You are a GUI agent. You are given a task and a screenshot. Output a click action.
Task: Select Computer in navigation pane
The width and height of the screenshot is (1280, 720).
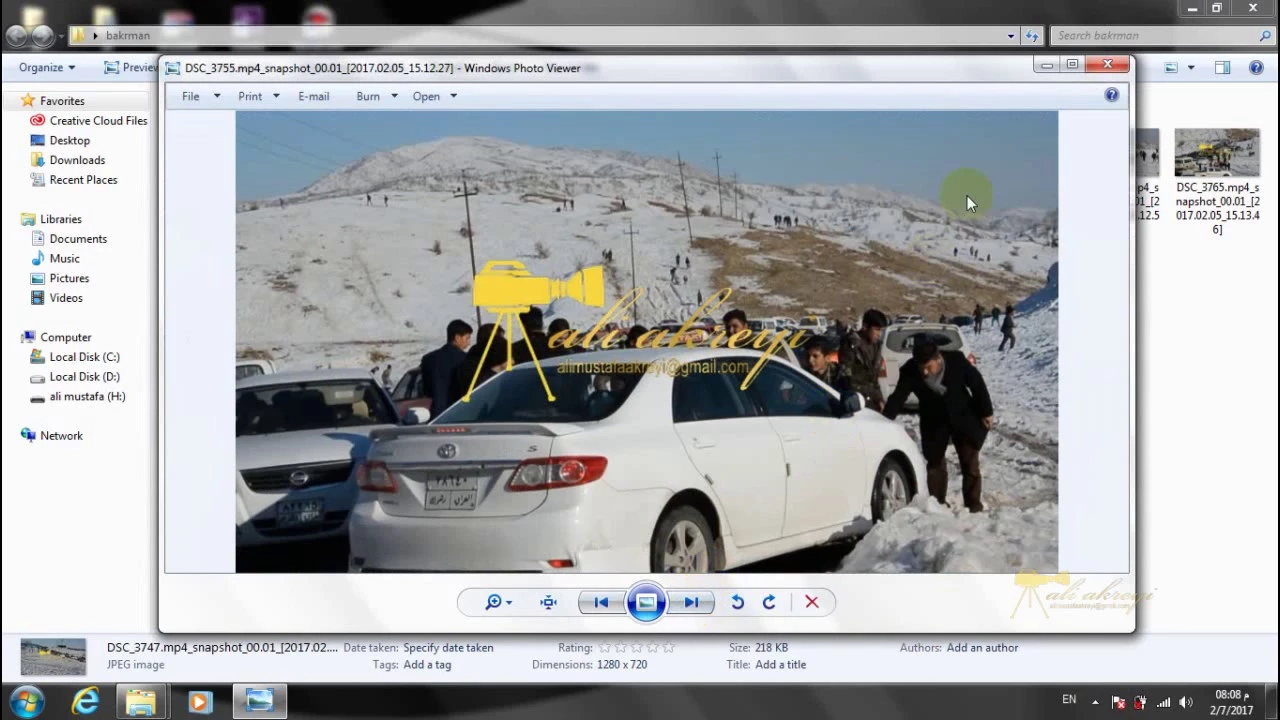click(x=65, y=337)
